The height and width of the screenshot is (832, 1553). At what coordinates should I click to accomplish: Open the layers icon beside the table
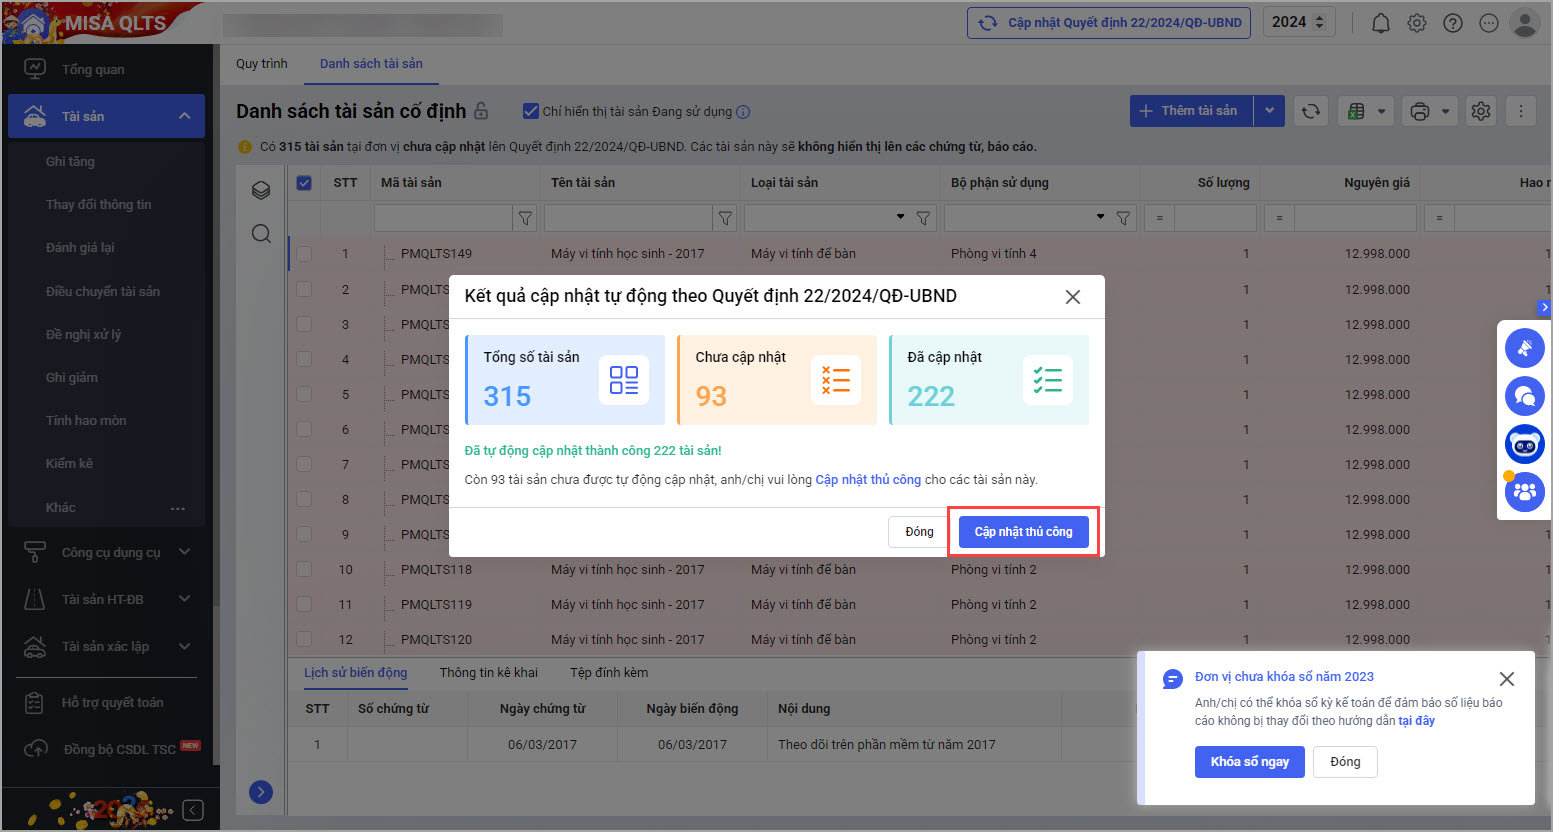(261, 190)
